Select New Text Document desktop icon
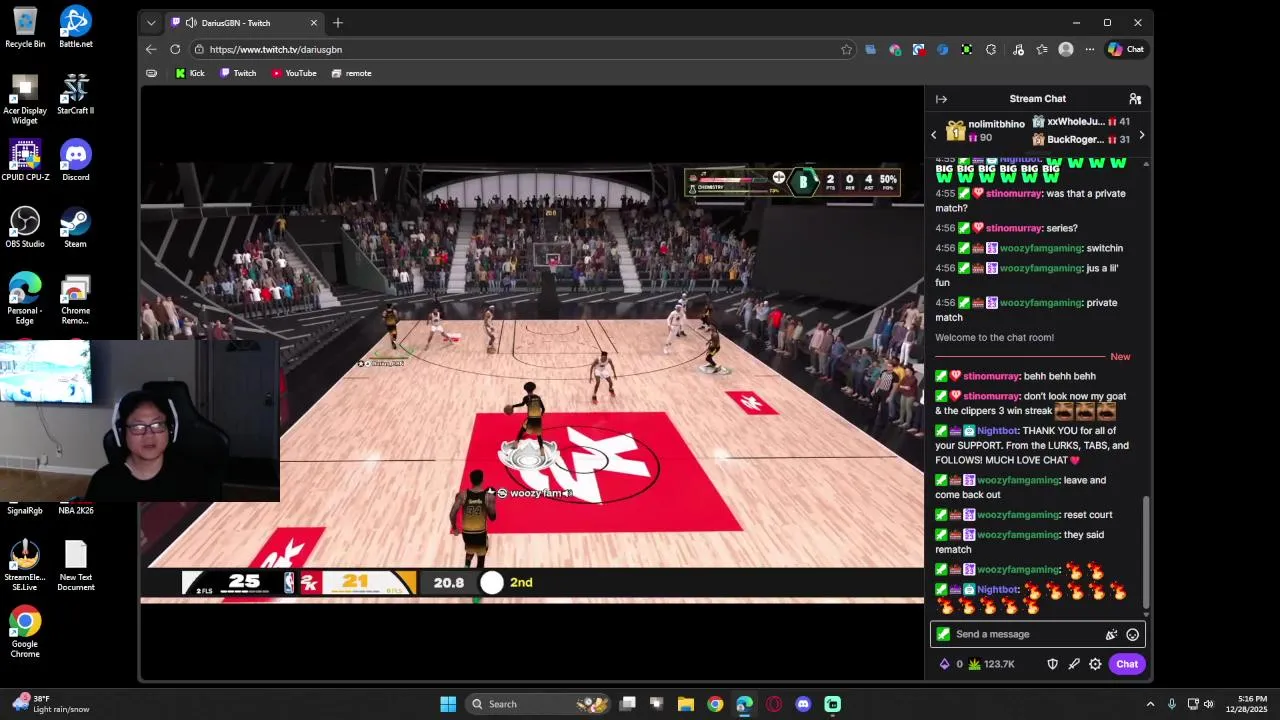This screenshot has height=720, width=1280. pyautogui.click(x=76, y=566)
